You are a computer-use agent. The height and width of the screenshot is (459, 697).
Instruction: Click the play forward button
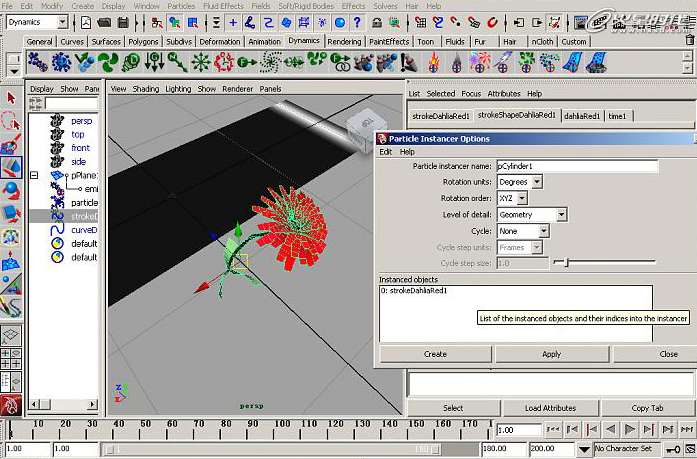coord(631,429)
